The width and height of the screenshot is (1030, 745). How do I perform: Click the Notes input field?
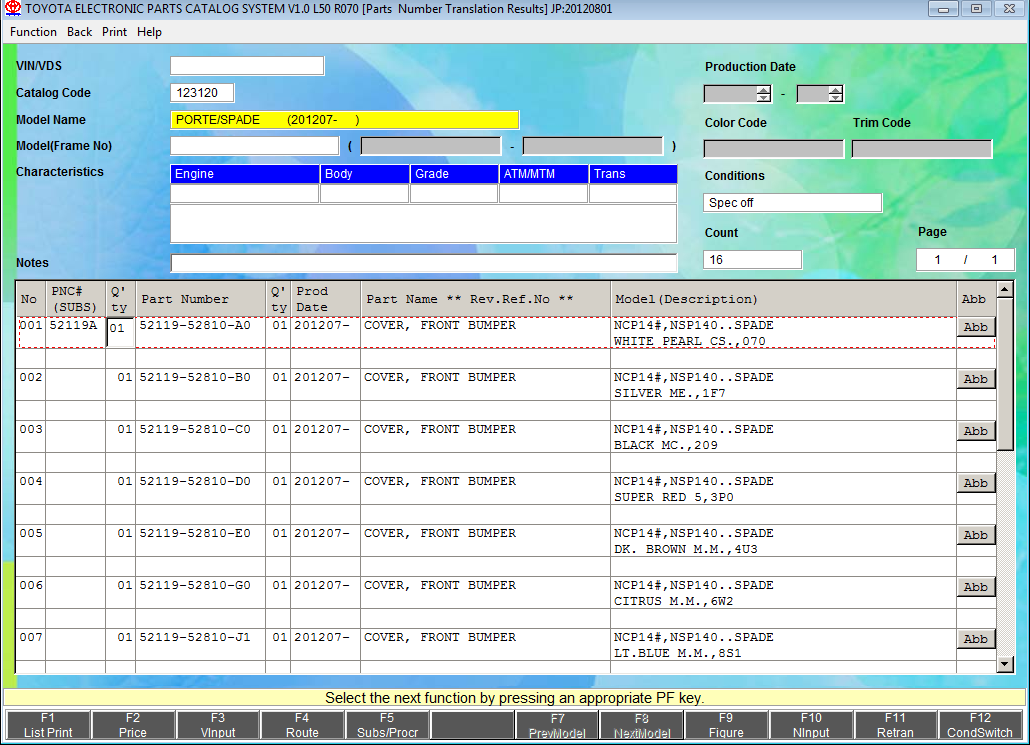click(424, 263)
